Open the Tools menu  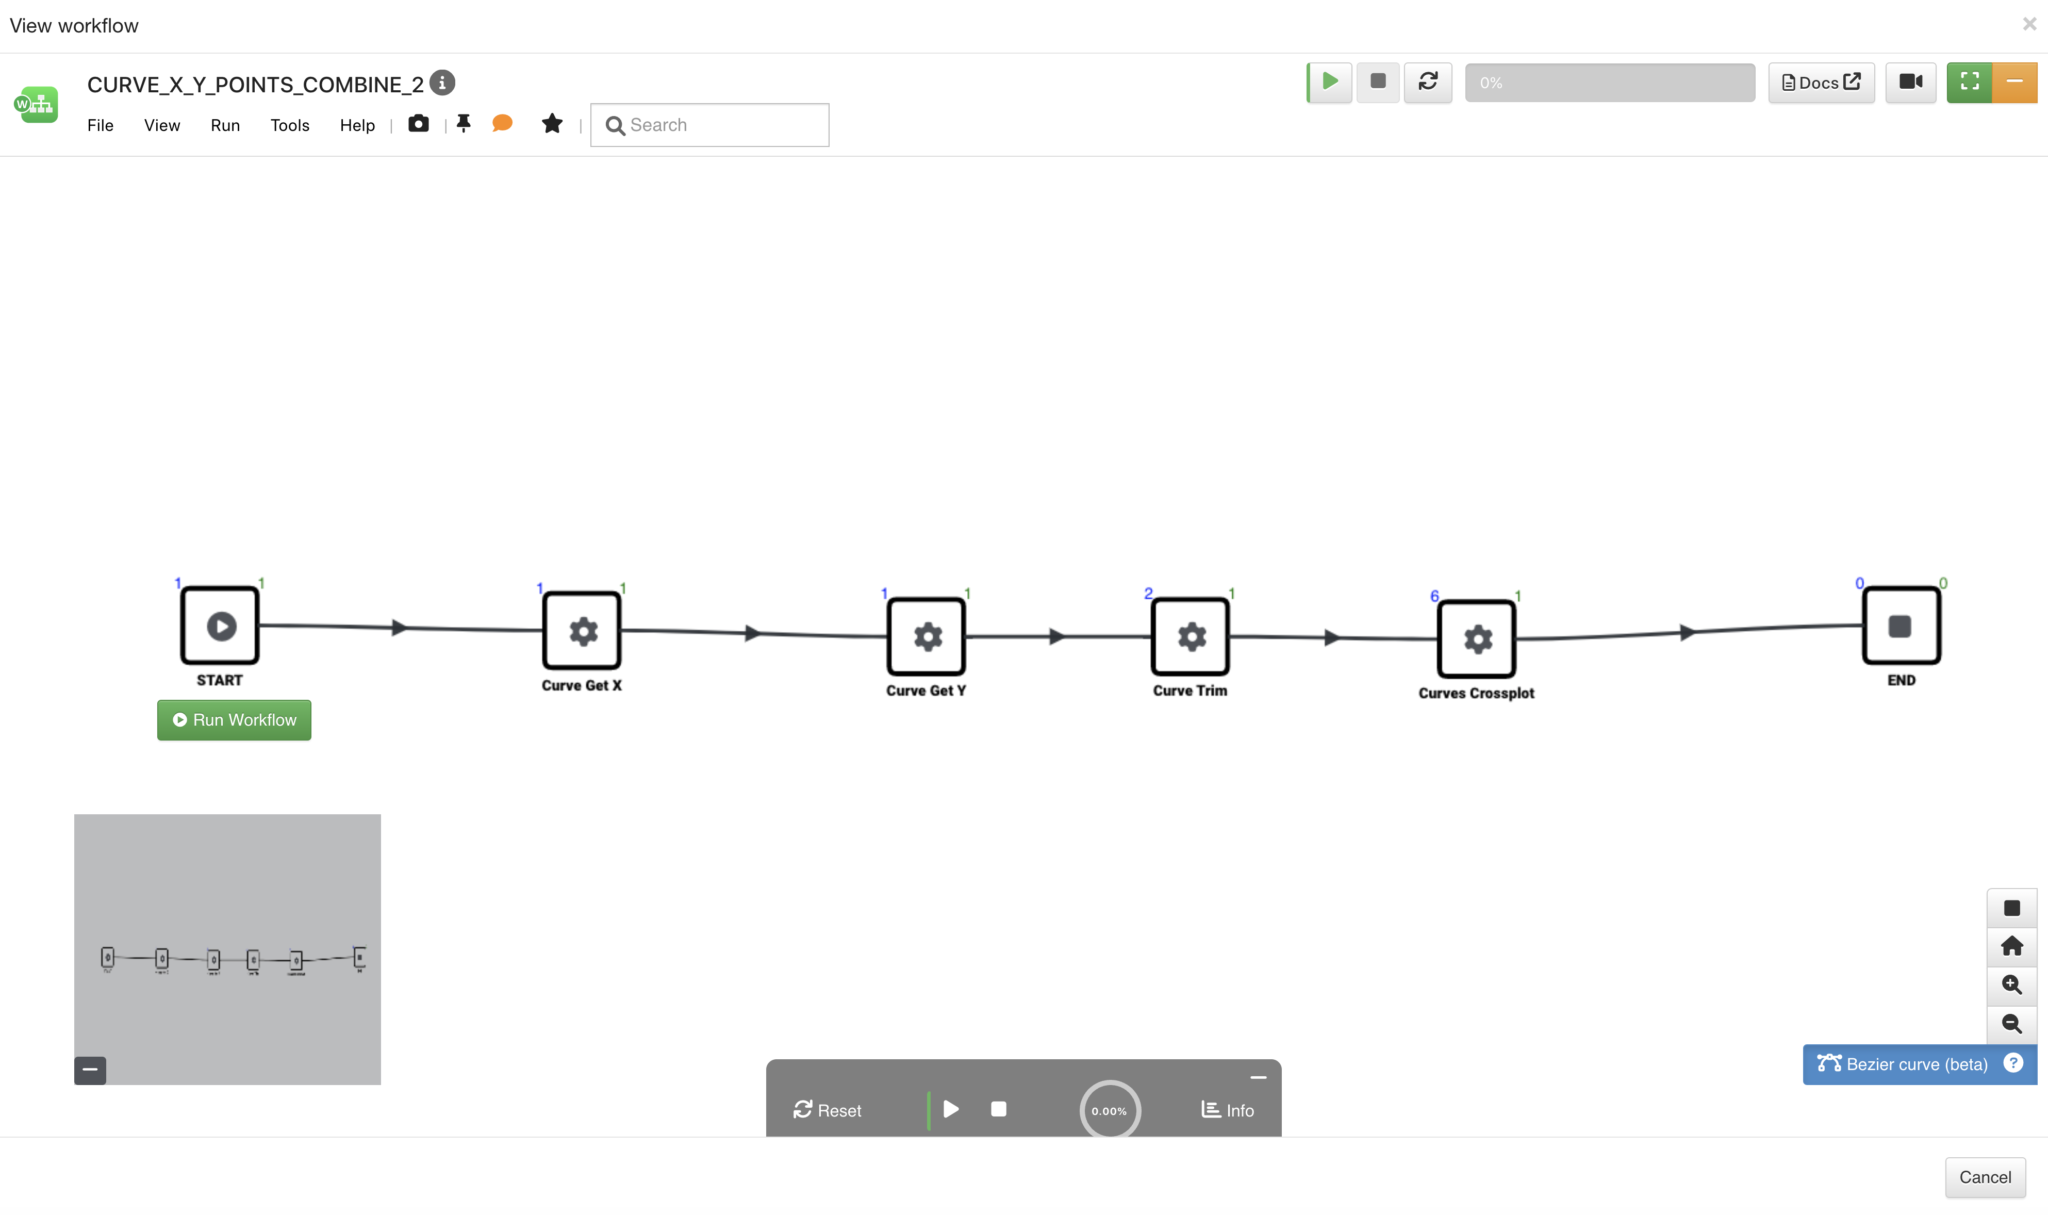289,125
